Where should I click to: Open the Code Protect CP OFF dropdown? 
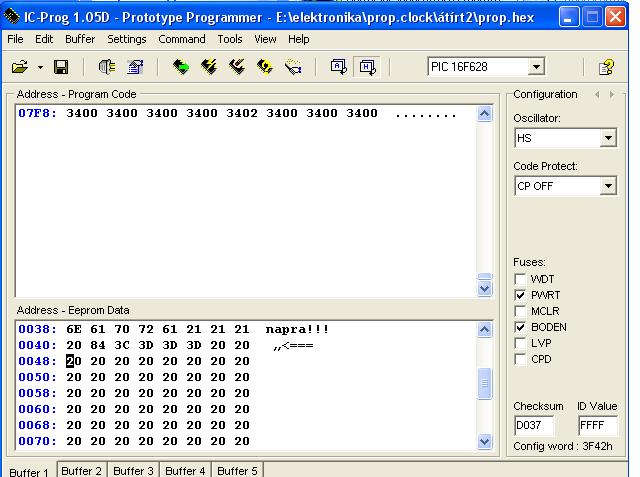point(608,186)
